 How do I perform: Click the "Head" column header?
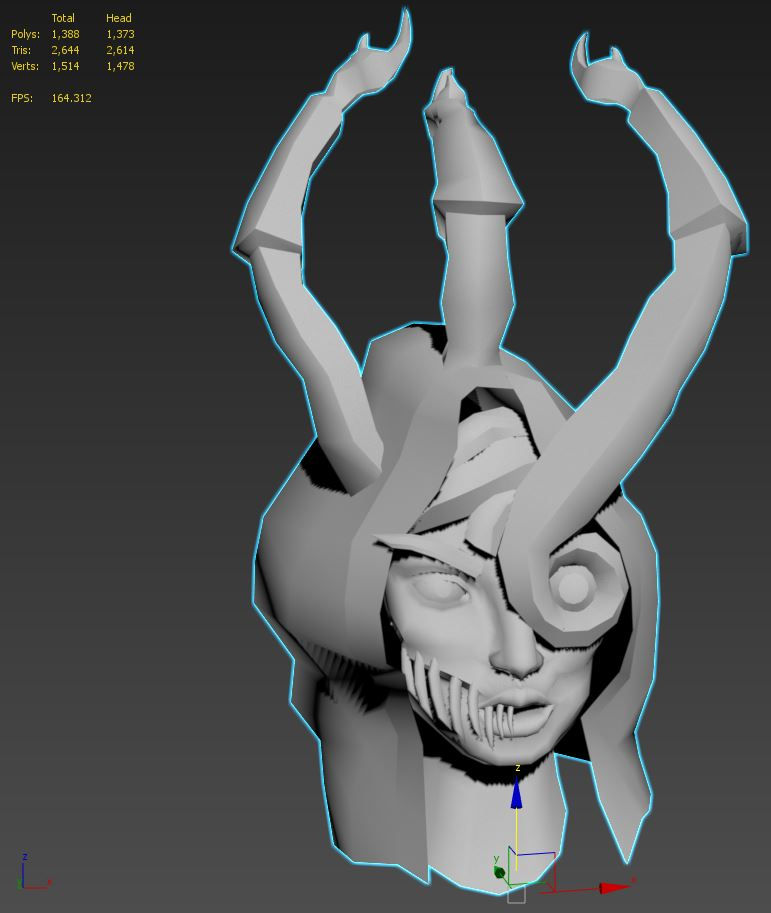click(x=119, y=18)
